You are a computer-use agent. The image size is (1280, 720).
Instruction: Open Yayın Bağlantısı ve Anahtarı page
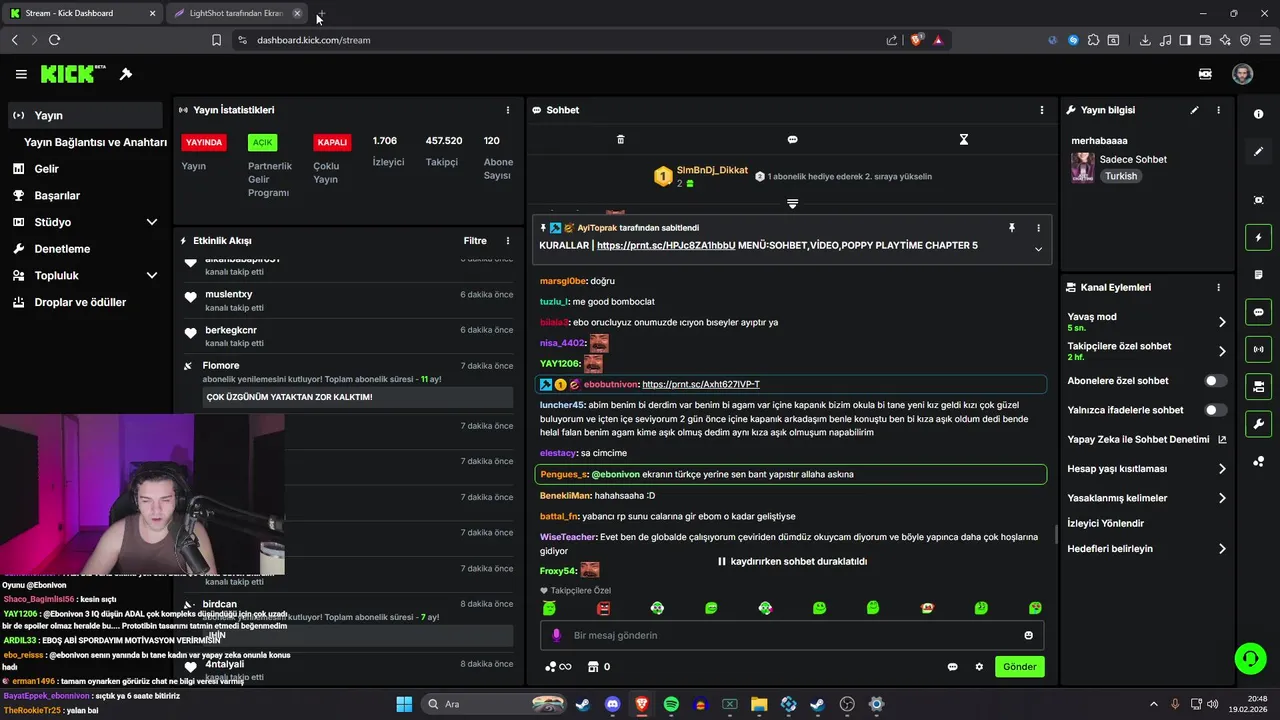(x=95, y=142)
